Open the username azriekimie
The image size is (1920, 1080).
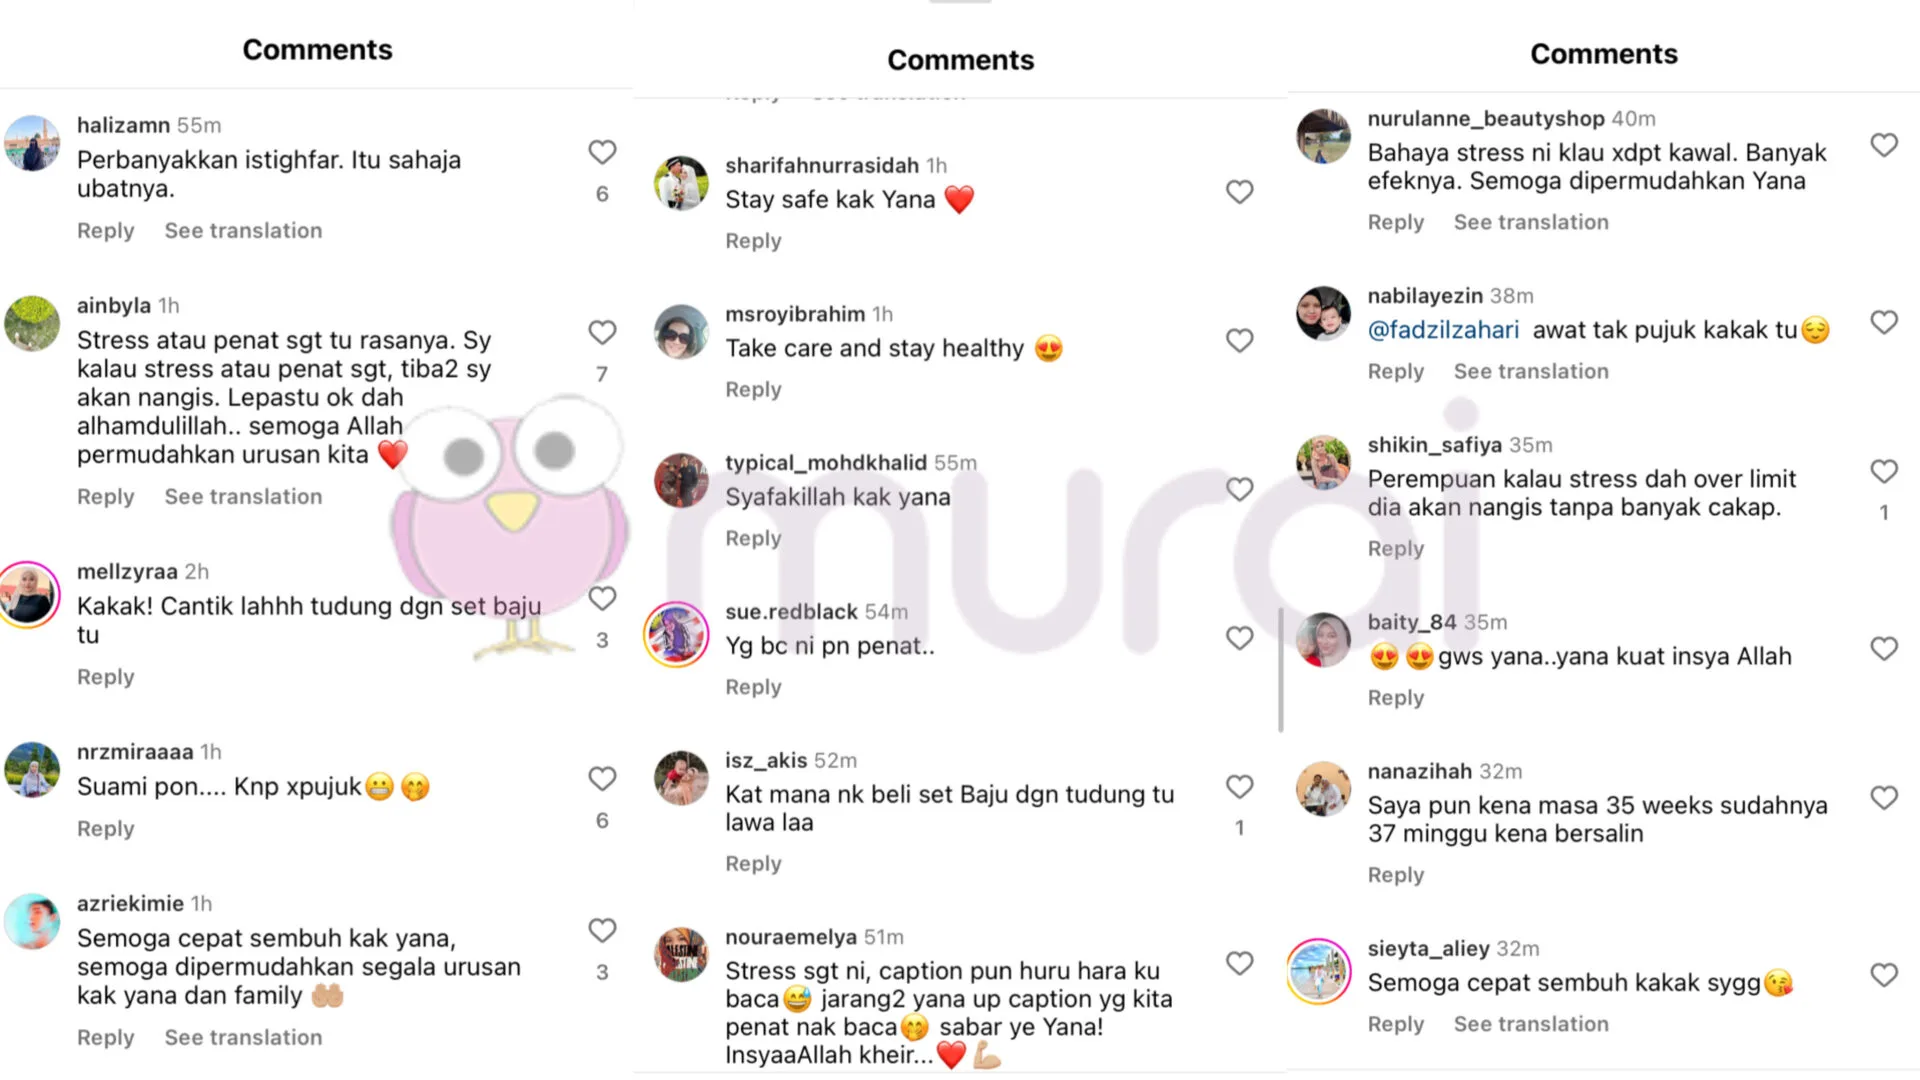click(130, 904)
